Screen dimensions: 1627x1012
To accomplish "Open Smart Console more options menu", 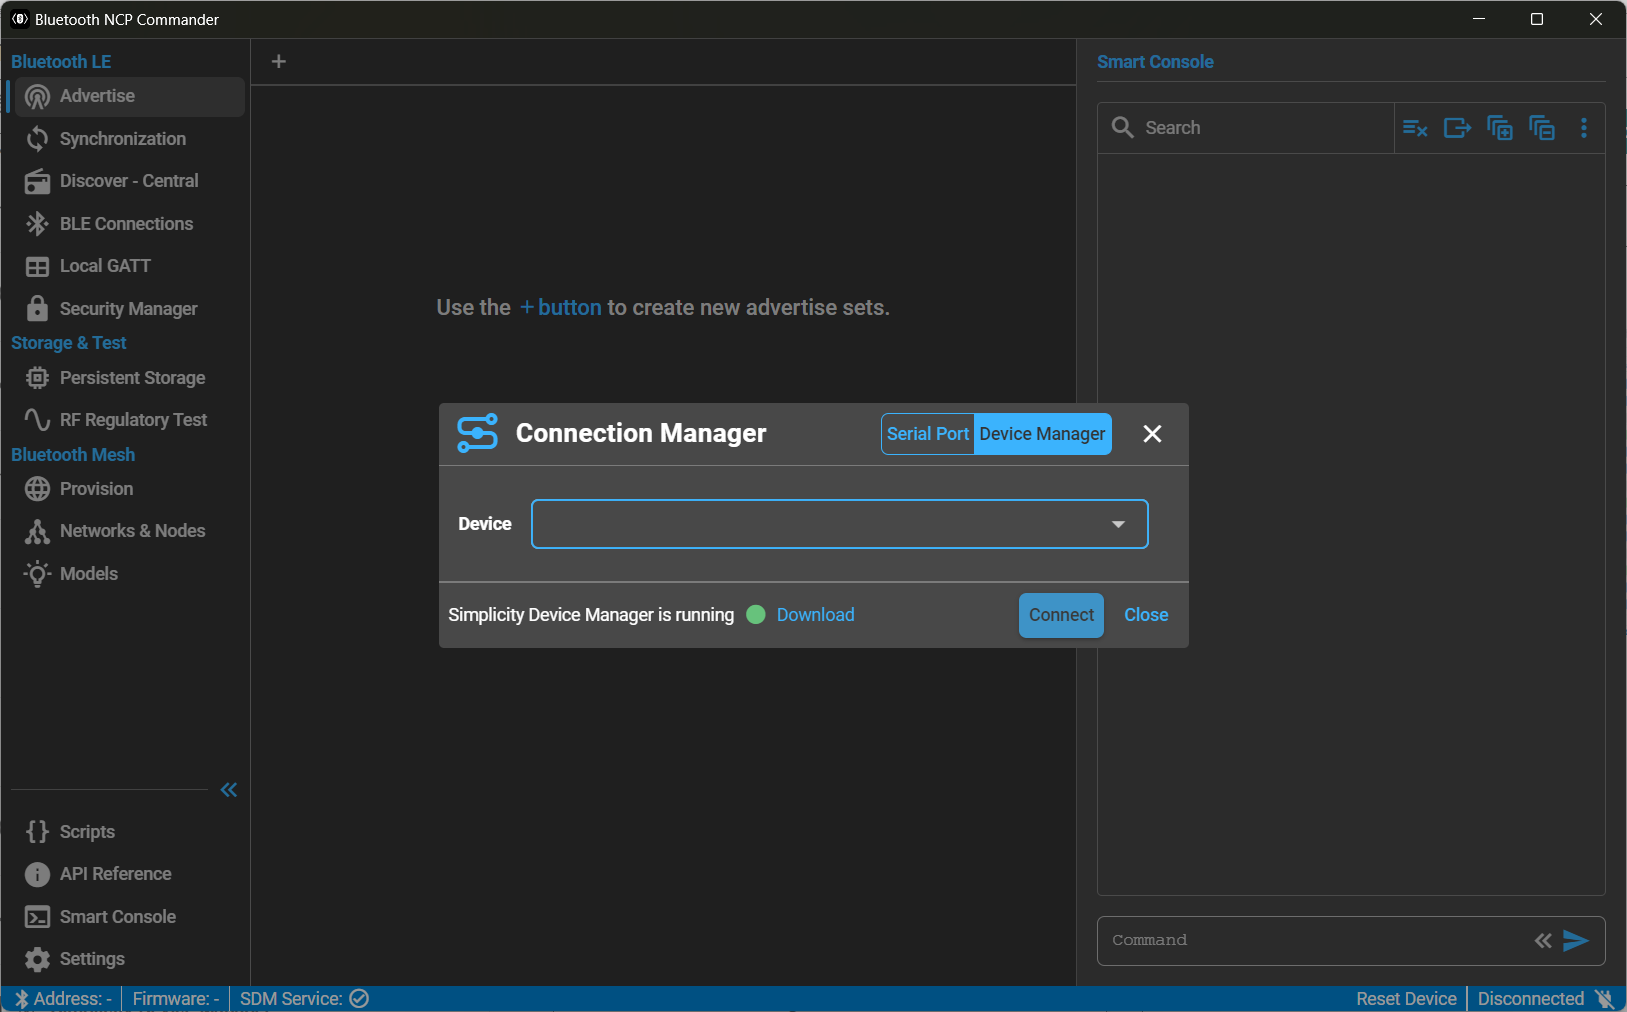I will 1584,128.
